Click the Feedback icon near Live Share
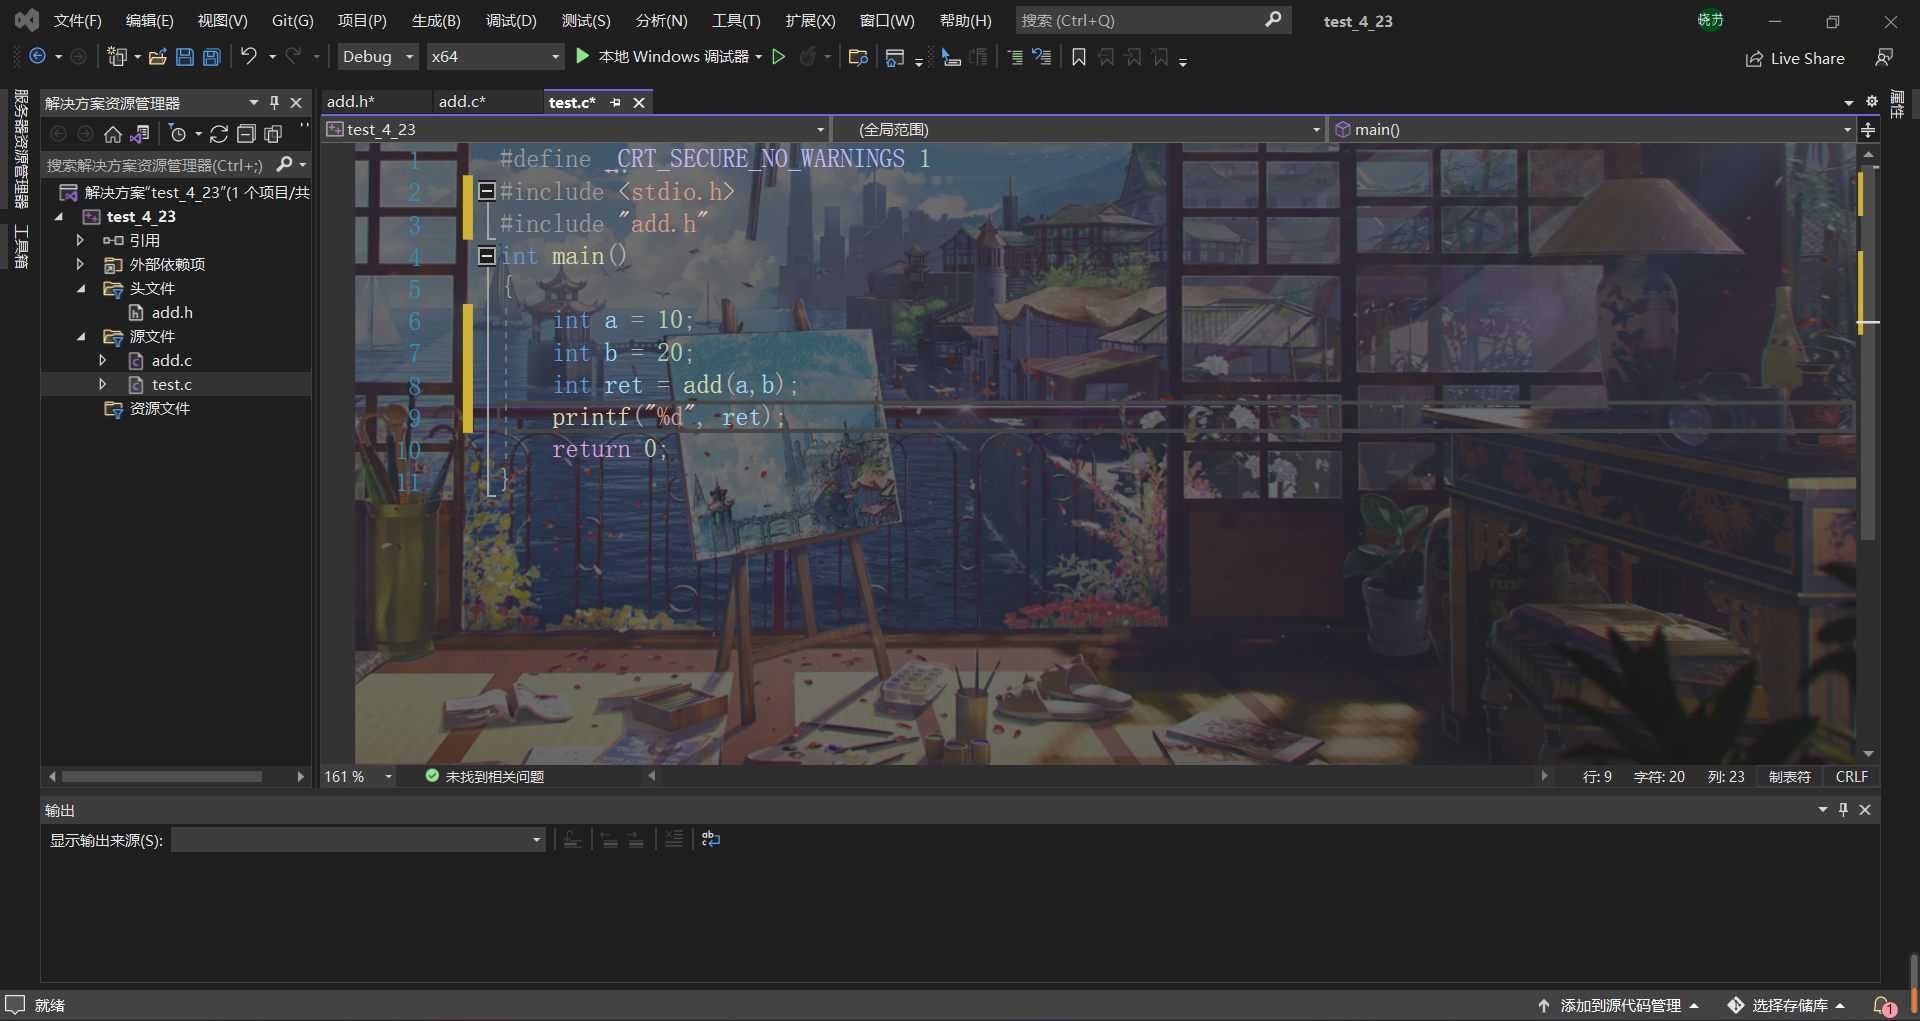Screen dimensions: 1920x1021 coord(1884,58)
